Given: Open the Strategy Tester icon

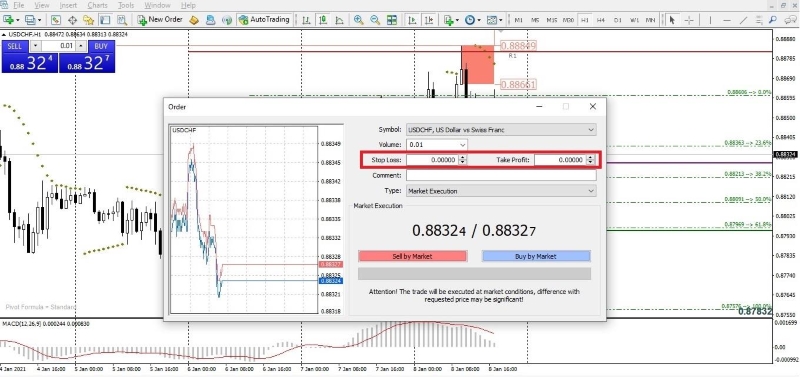Looking at the screenshot, I should coord(122,20).
